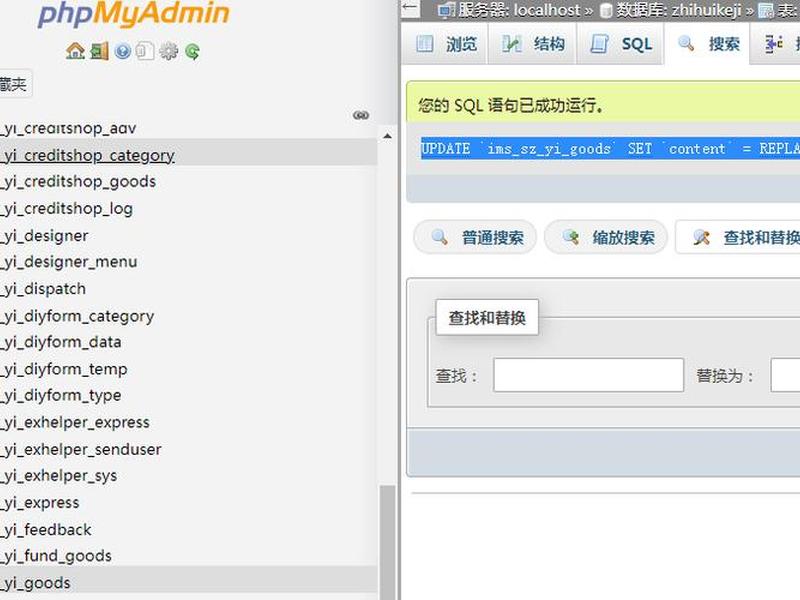
Task: Click the insert tab icon after 搜索
Action: pos(773,44)
